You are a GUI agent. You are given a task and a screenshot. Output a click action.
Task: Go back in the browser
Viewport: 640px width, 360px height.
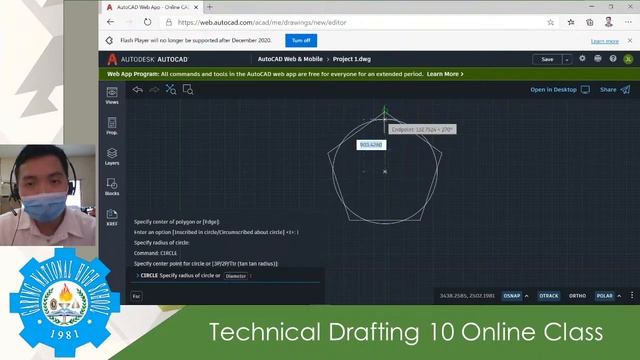111,22
